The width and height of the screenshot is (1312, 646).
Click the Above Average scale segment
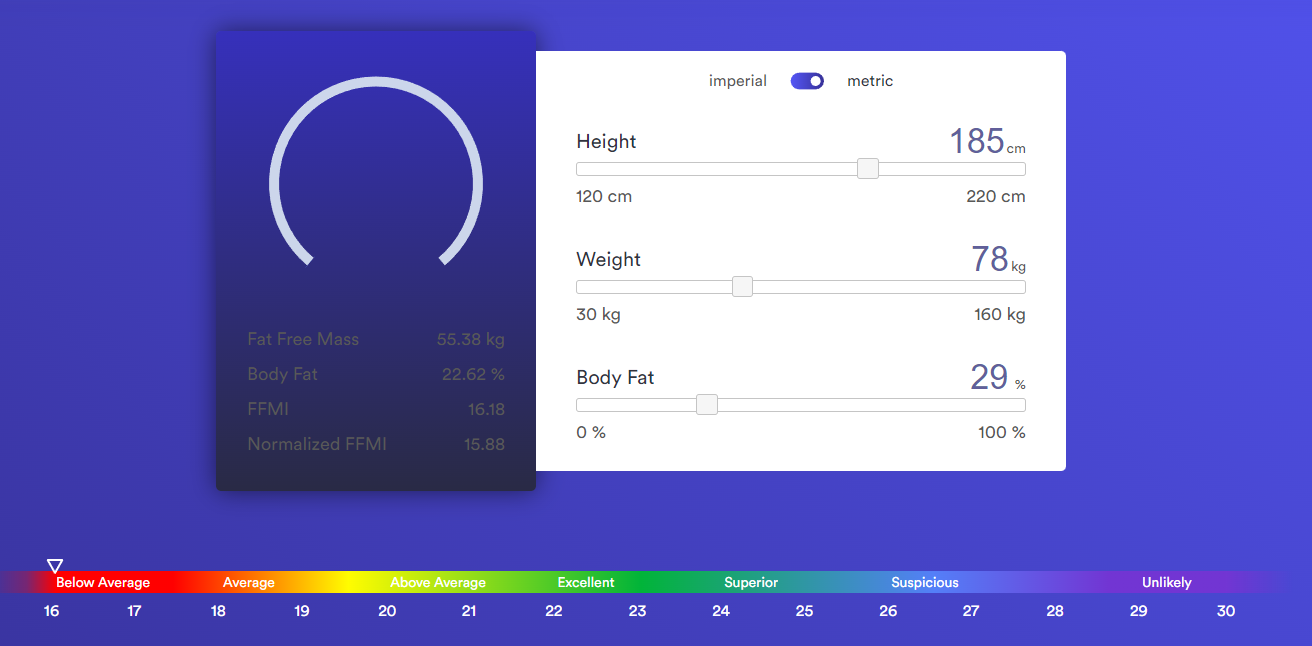tap(438, 582)
